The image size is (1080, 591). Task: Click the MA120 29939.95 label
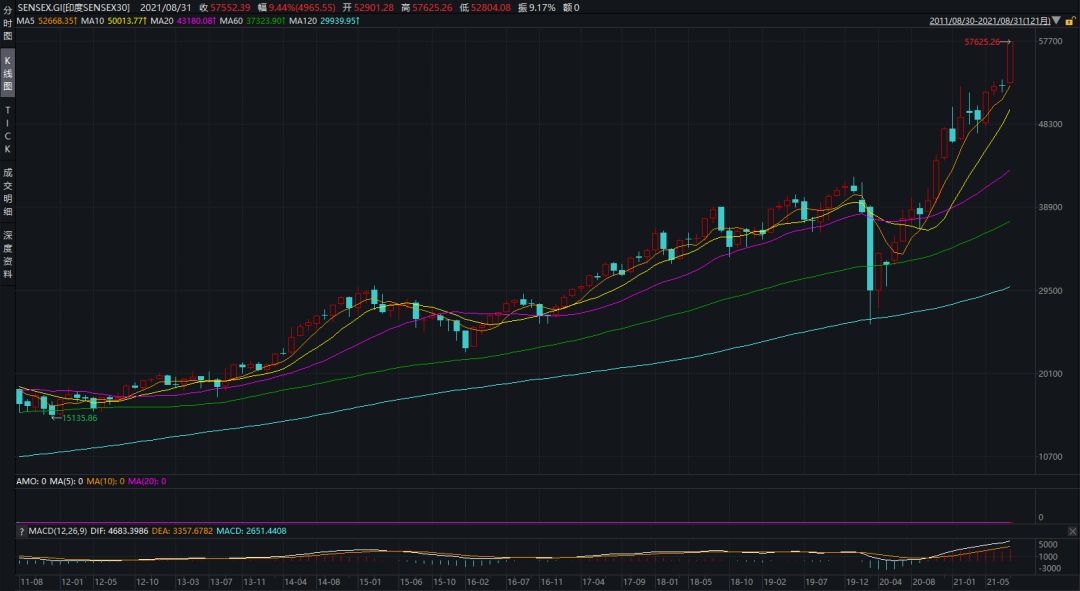click(x=324, y=21)
